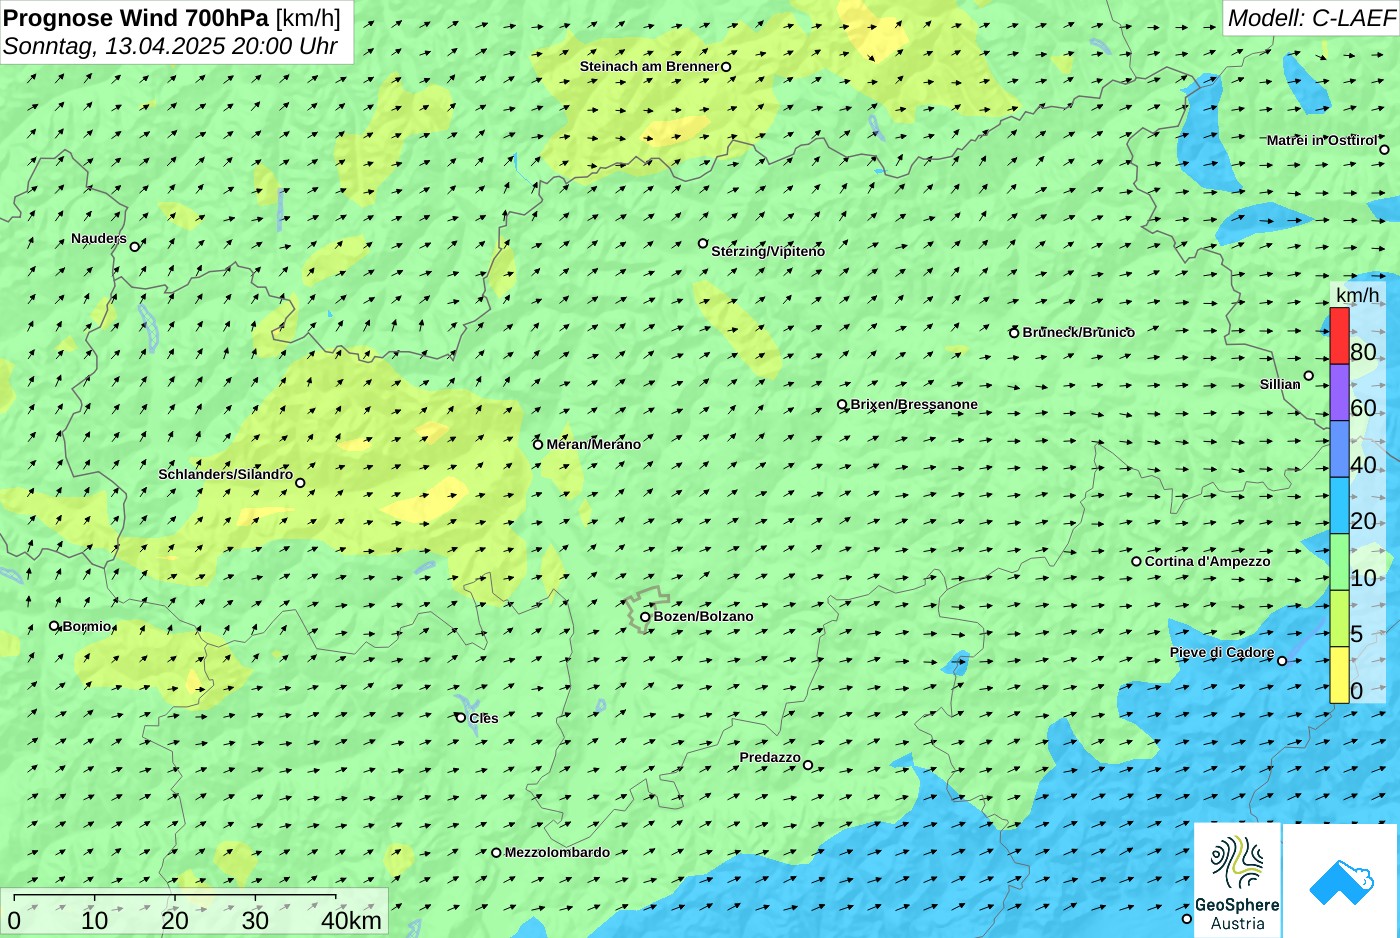Select the purple 60 km/h legend swatch

coord(1339,392)
